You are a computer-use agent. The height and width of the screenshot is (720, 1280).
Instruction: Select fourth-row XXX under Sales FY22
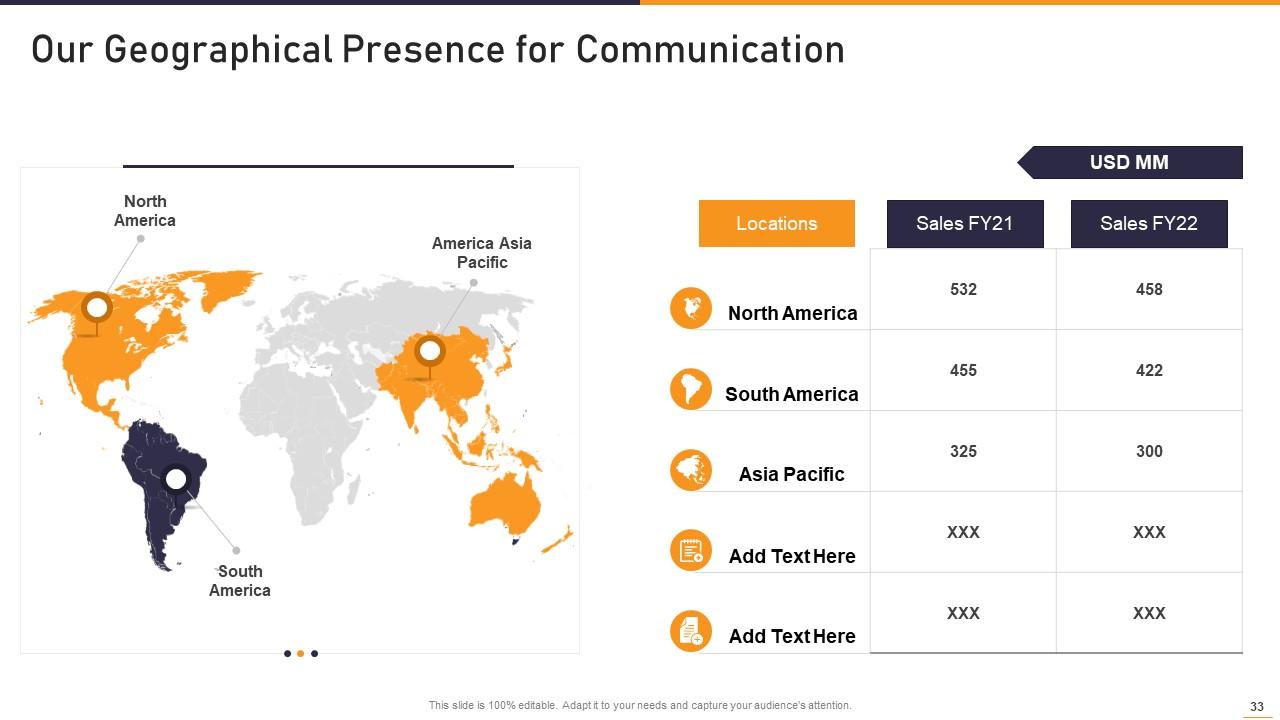tap(1149, 532)
